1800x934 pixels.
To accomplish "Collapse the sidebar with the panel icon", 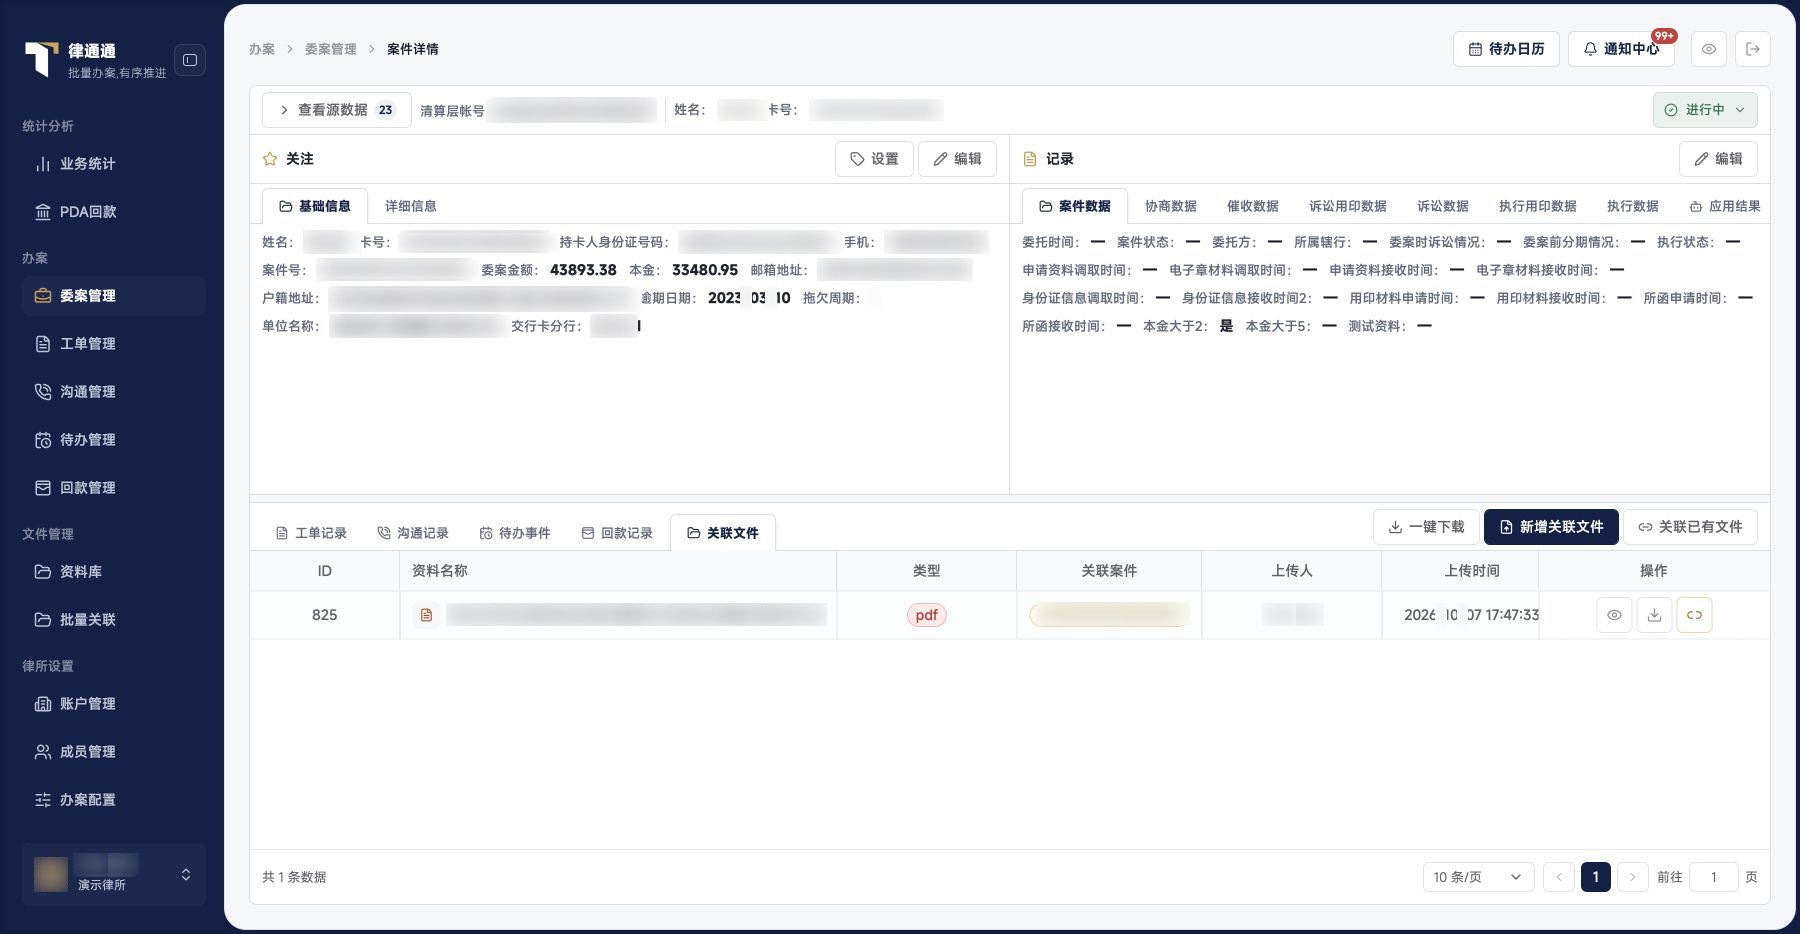I will (x=190, y=60).
